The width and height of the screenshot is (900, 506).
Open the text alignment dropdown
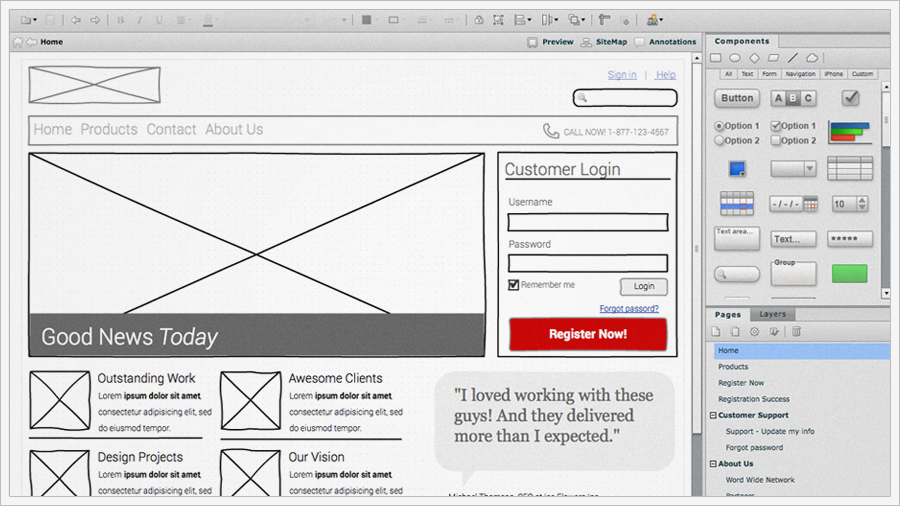[x=183, y=20]
